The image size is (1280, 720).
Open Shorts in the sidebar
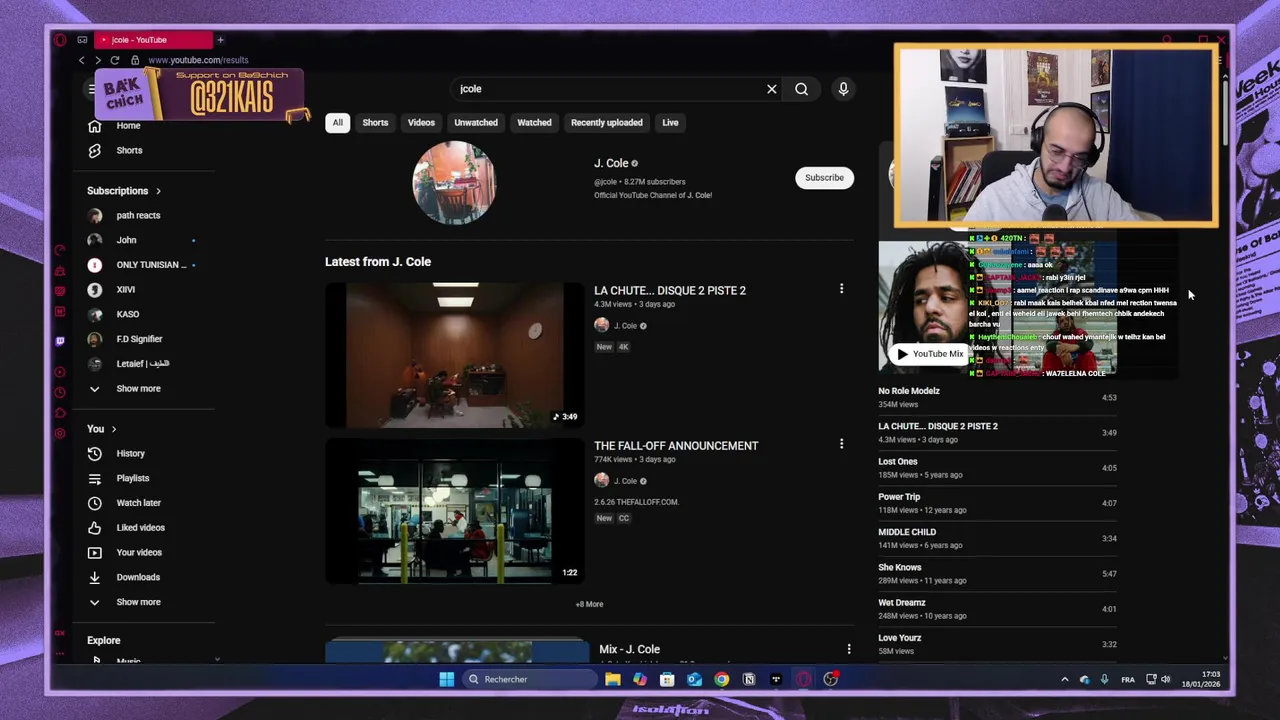click(x=129, y=150)
